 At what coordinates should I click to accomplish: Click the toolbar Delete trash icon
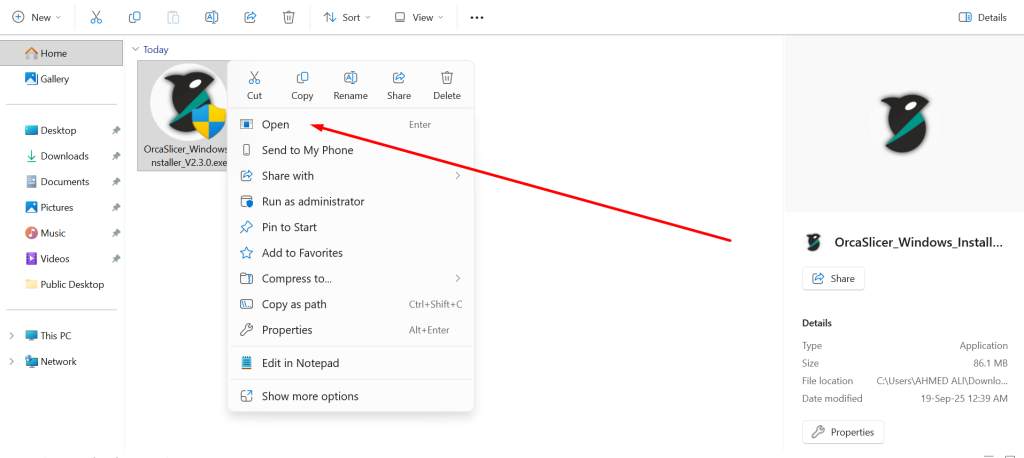click(288, 17)
